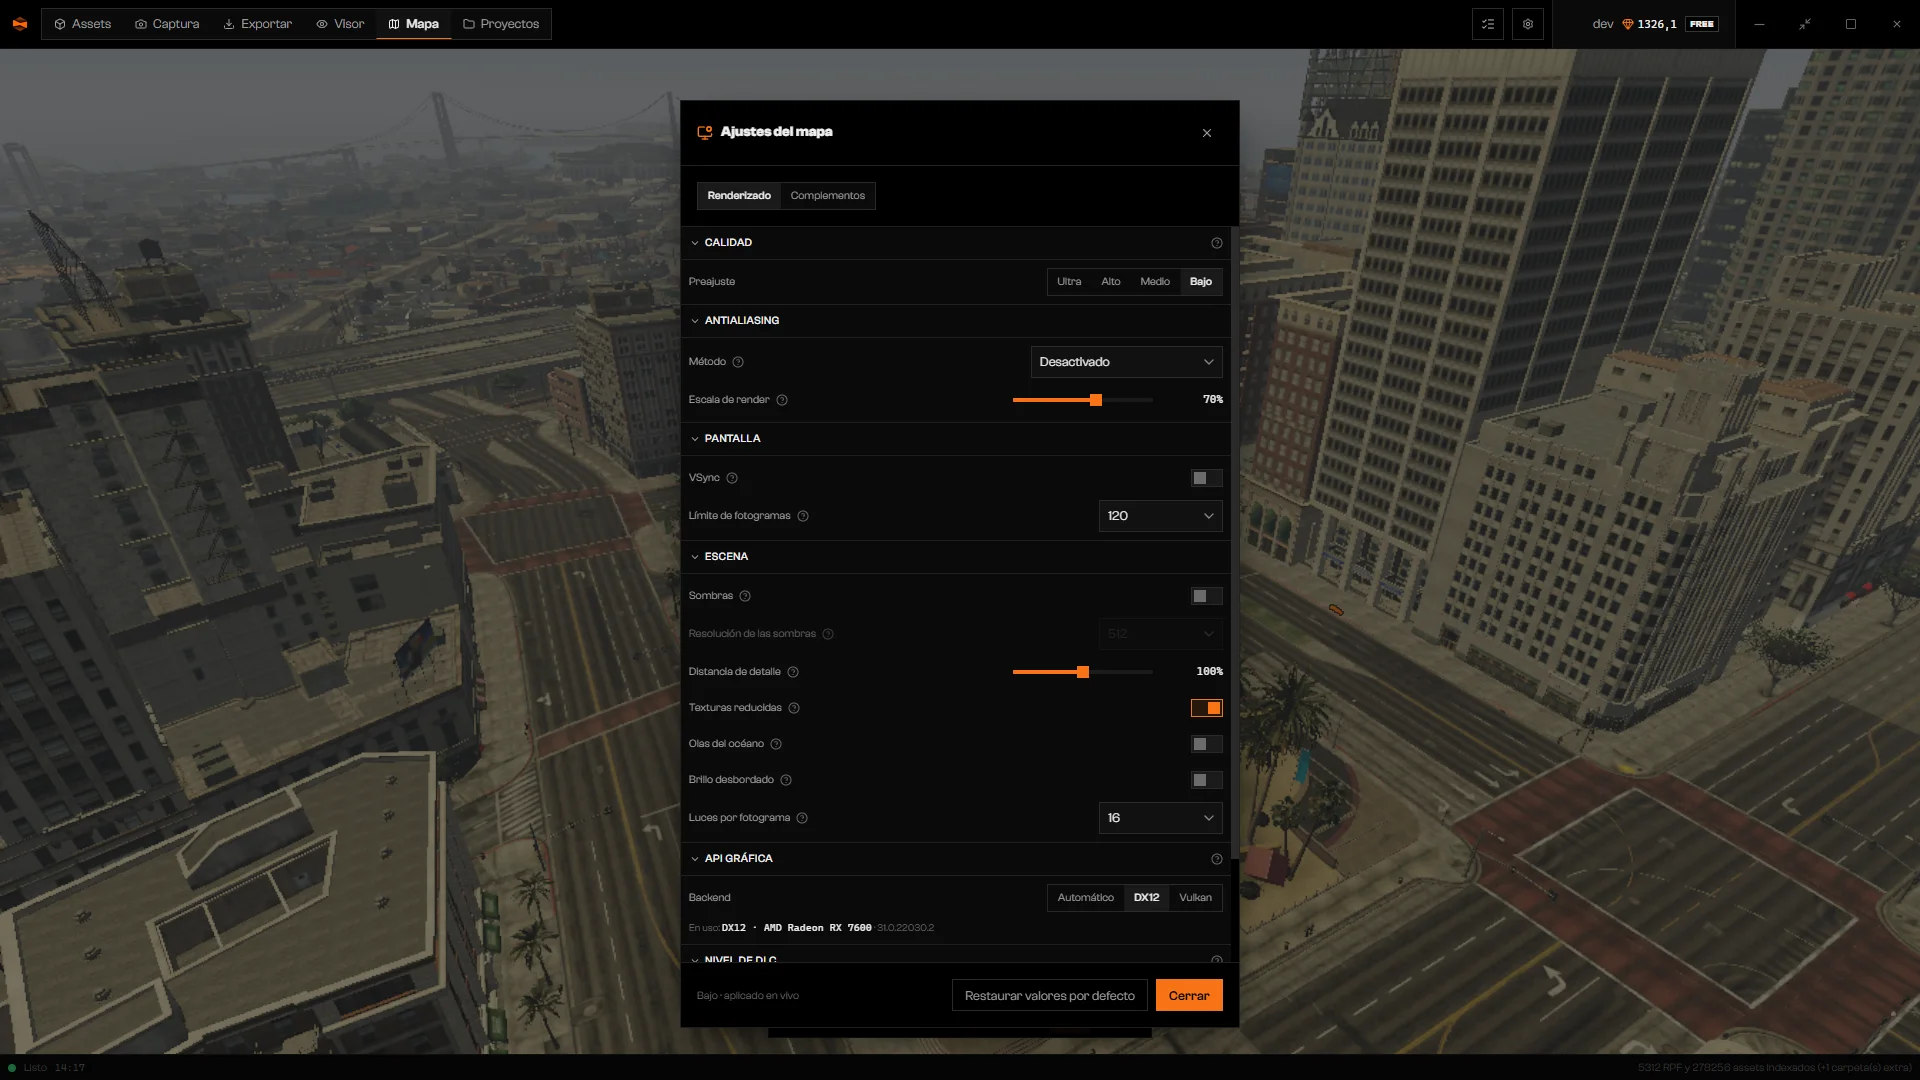The height and width of the screenshot is (1080, 1920).
Task: Switch to the Complementos tab
Action: point(827,196)
